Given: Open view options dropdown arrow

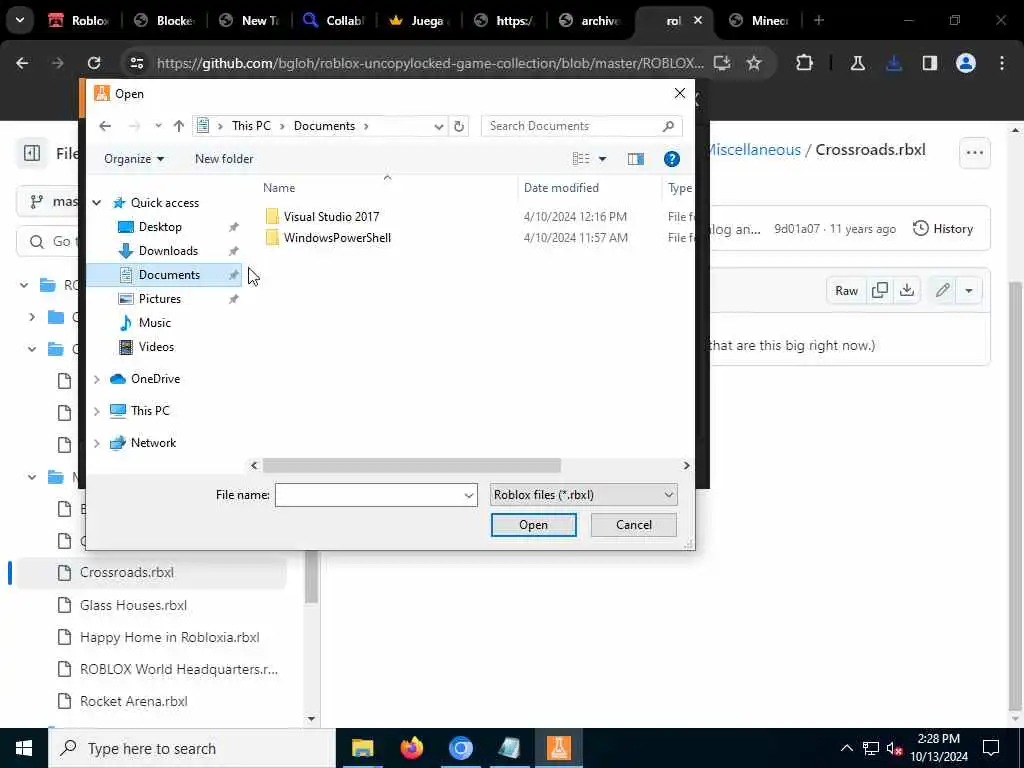Looking at the screenshot, I should (x=602, y=159).
